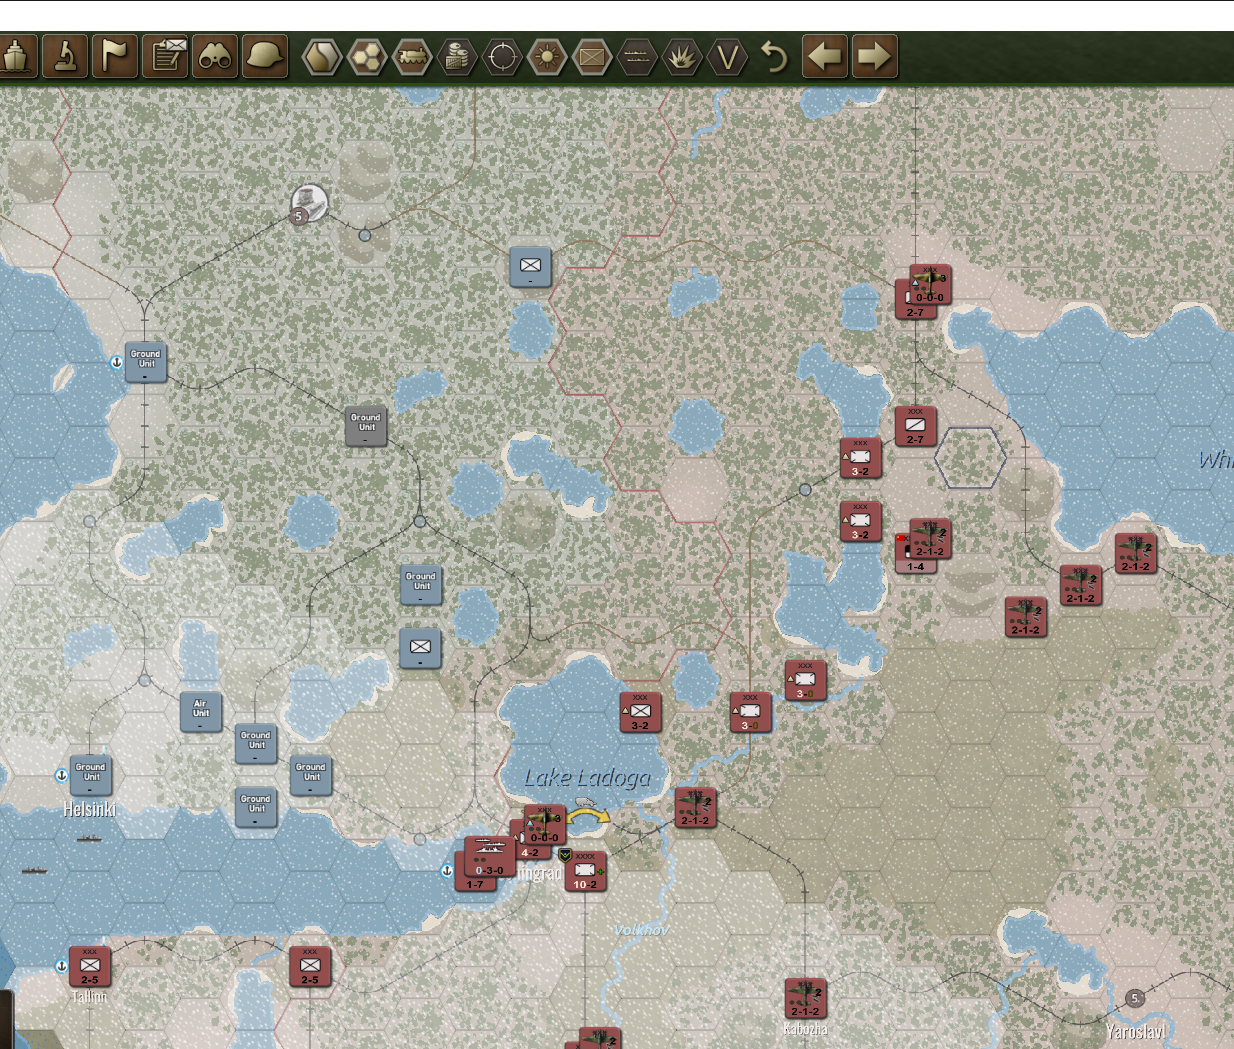Select the 0-3-0 counter near Leningrad
The height and width of the screenshot is (1049, 1234).
click(x=490, y=857)
